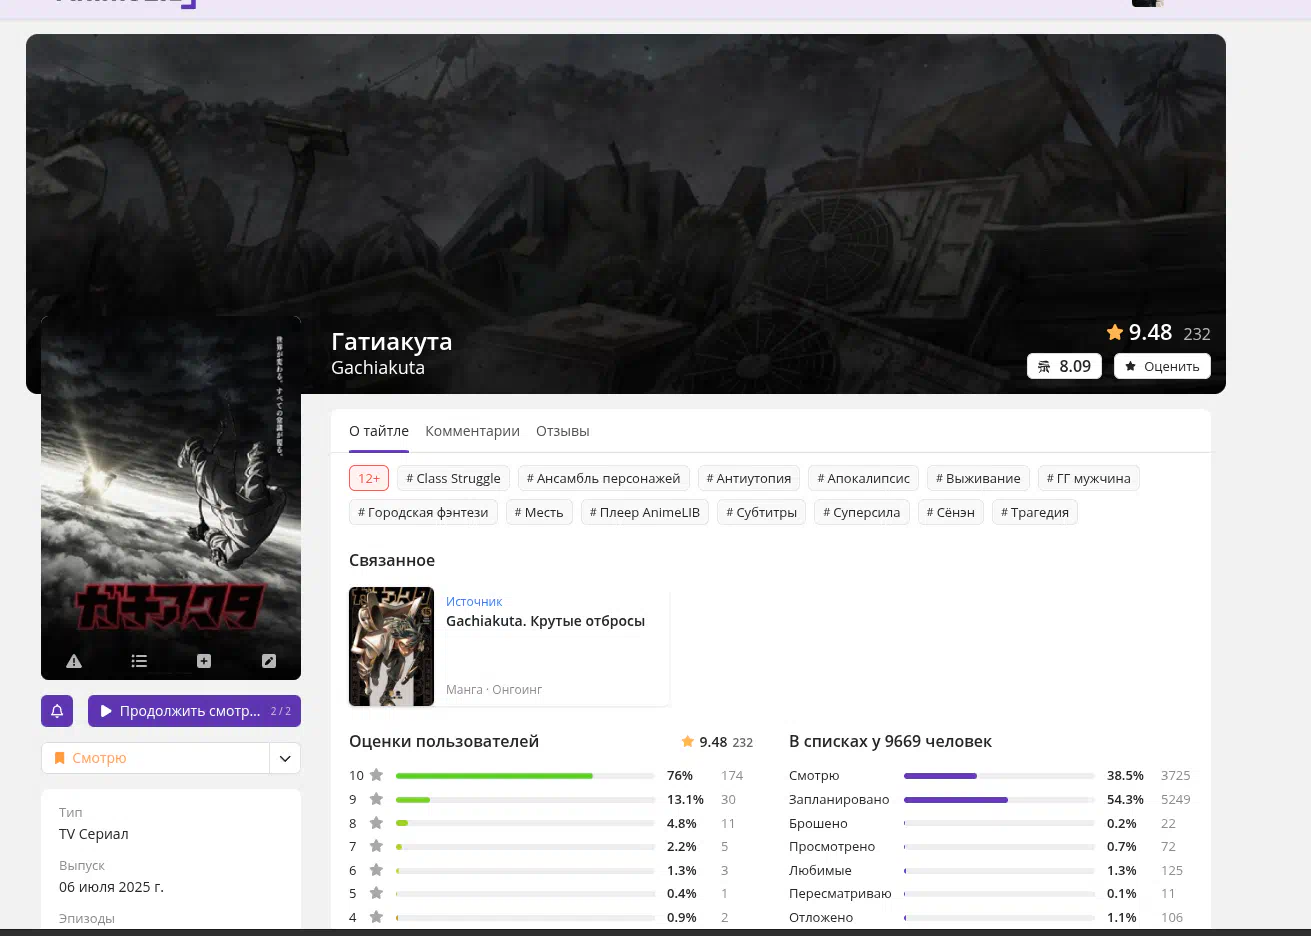Click the Просмотрено list row label
1311x936 pixels.
pos(832,846)
